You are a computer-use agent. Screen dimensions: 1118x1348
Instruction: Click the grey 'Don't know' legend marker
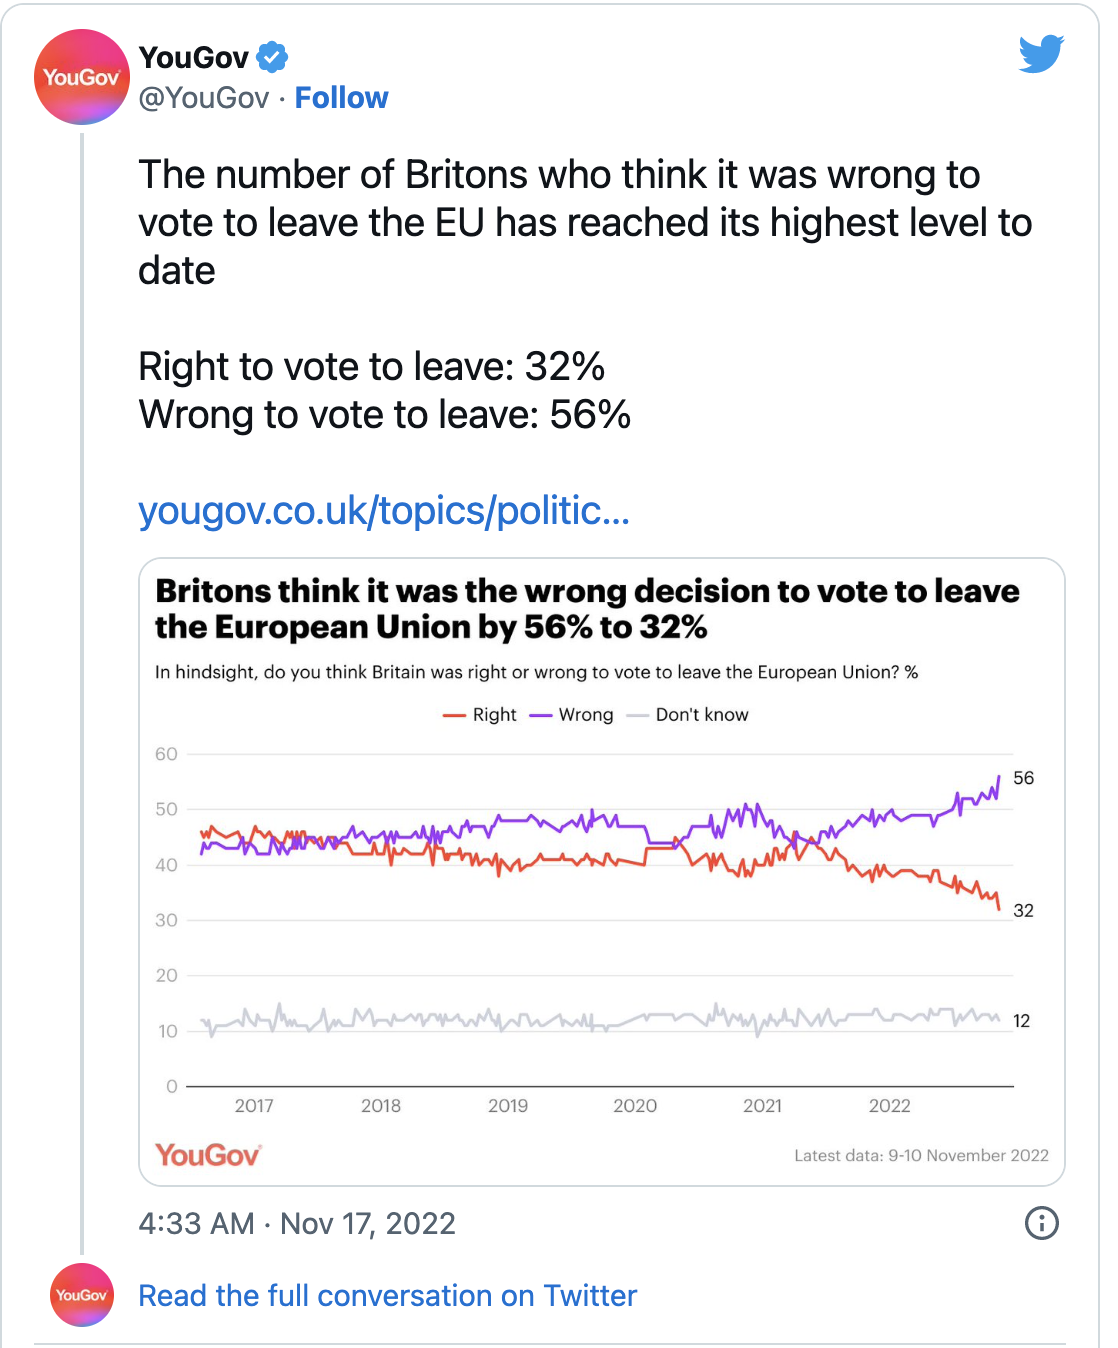[x=637, y=715]
